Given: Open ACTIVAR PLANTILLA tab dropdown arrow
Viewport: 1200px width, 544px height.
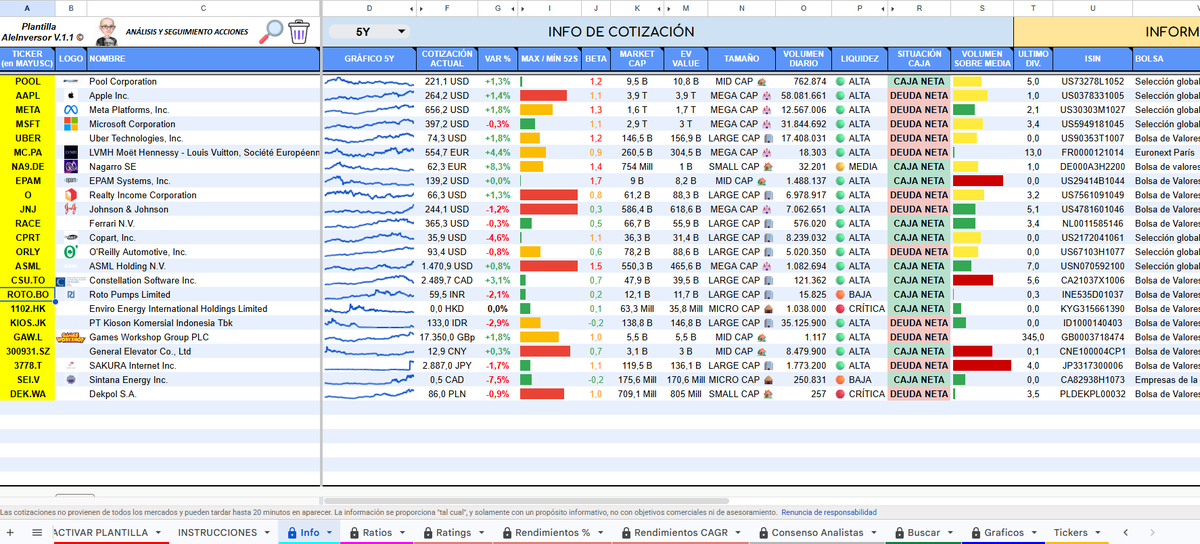Looking at the screenshot, I should tap(156, 533).
